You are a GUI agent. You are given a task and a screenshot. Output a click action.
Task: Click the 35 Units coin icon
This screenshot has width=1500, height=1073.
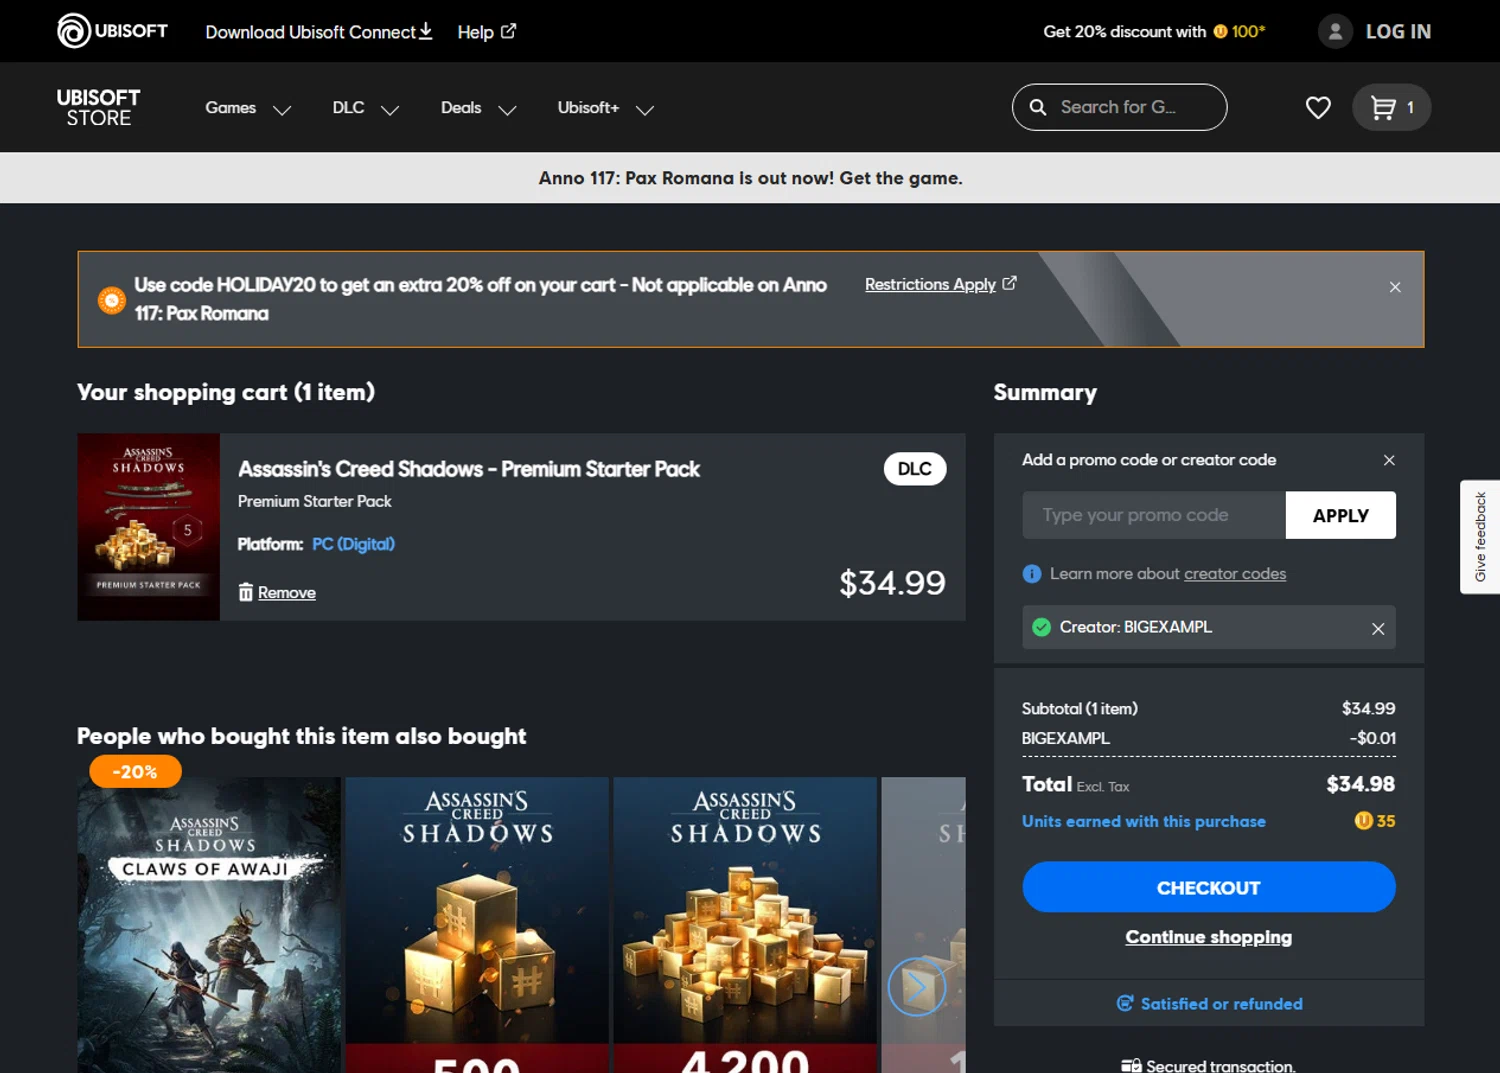tap(1363, 821)
